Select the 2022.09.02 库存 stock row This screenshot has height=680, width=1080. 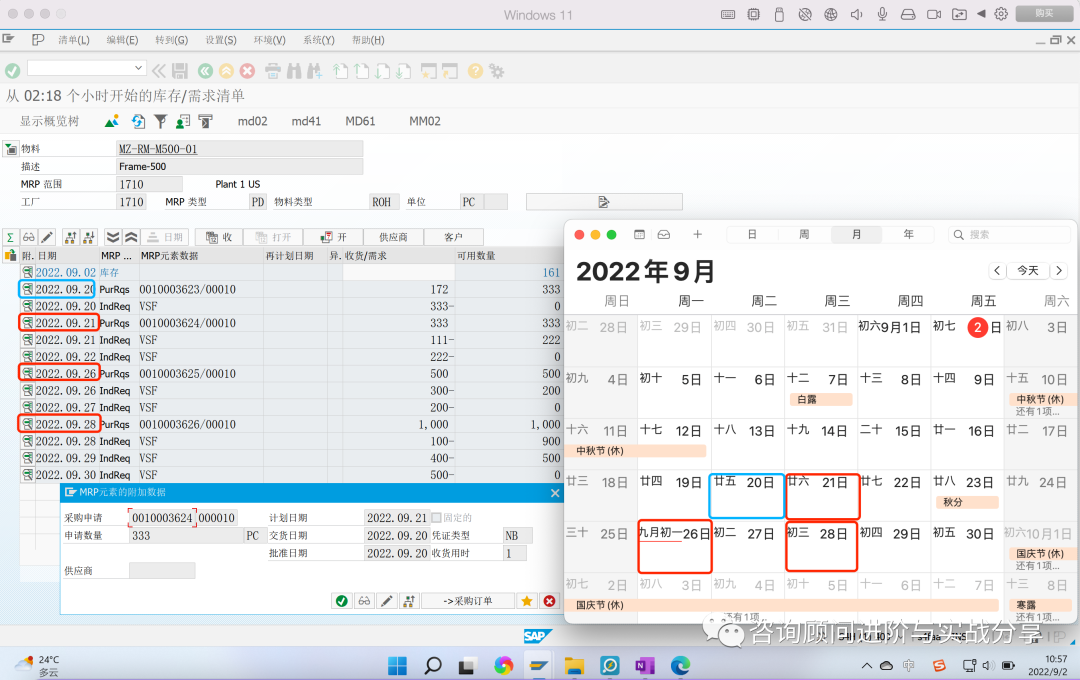coord(293,272)
